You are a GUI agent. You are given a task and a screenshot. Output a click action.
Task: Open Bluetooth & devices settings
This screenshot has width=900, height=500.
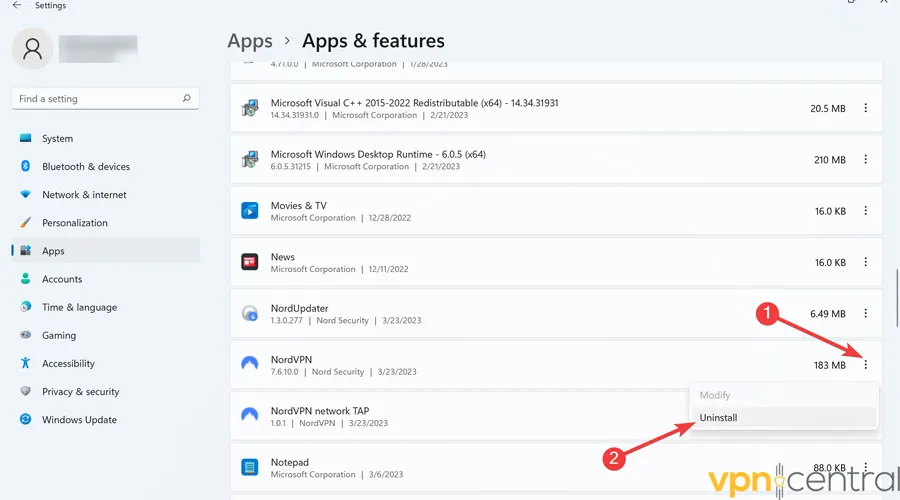coord(106,166)
